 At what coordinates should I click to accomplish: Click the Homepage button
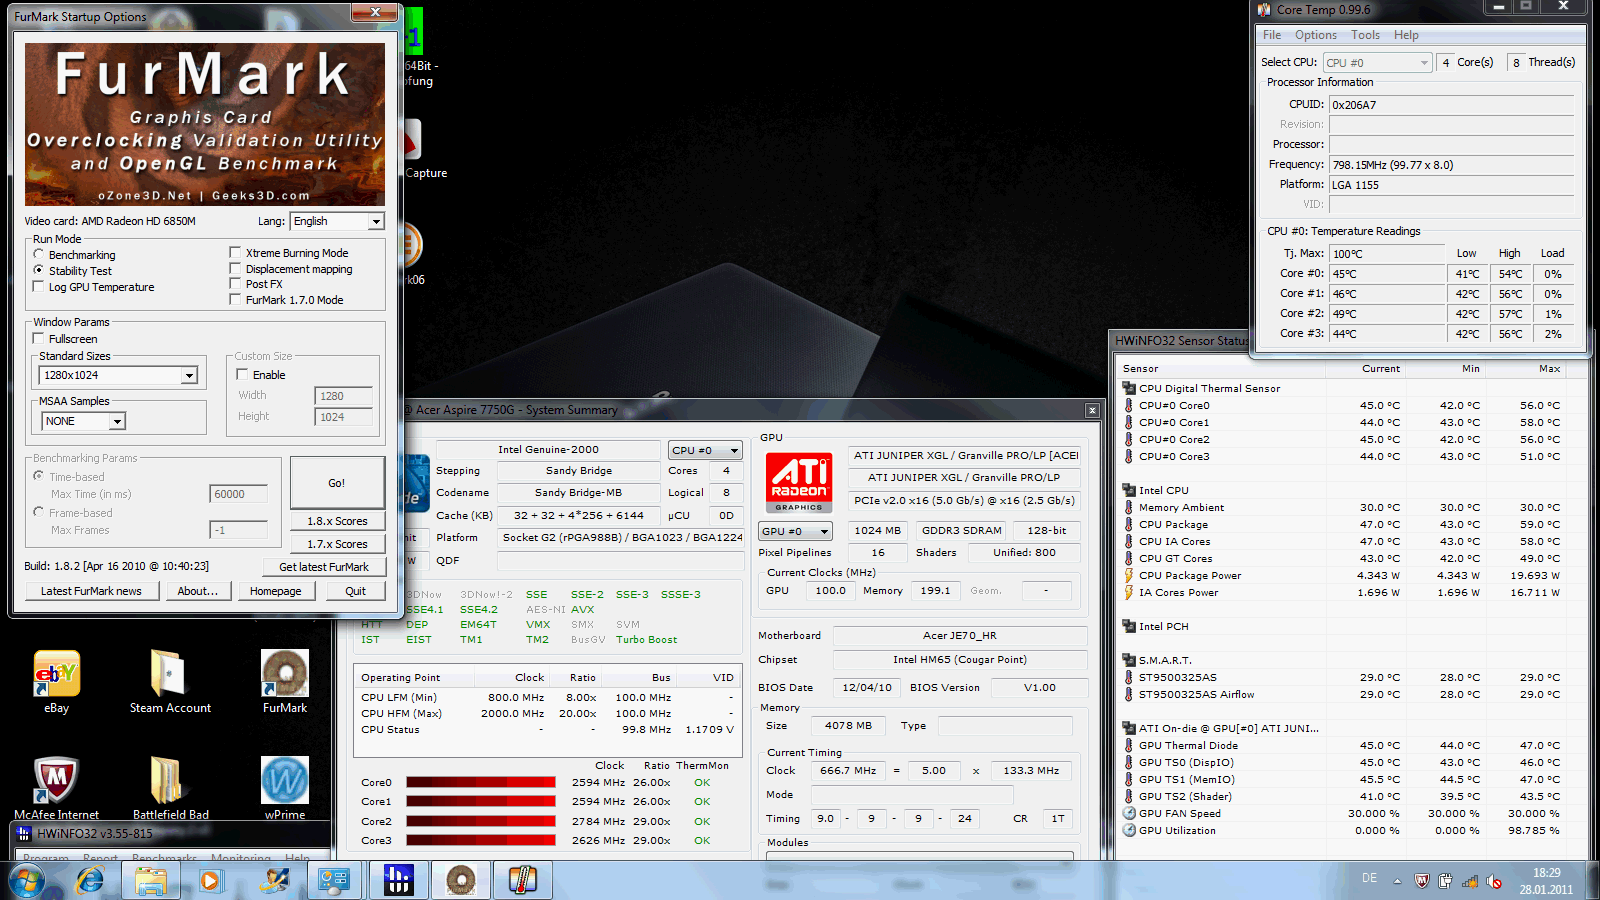tap(276, 591)
